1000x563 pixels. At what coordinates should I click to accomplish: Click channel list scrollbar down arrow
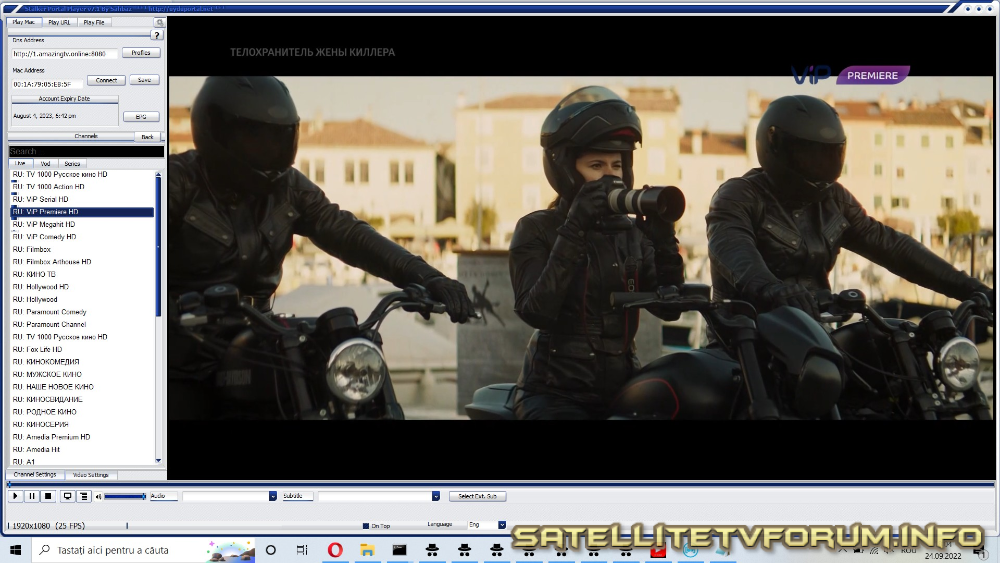(x=158, y=461)
